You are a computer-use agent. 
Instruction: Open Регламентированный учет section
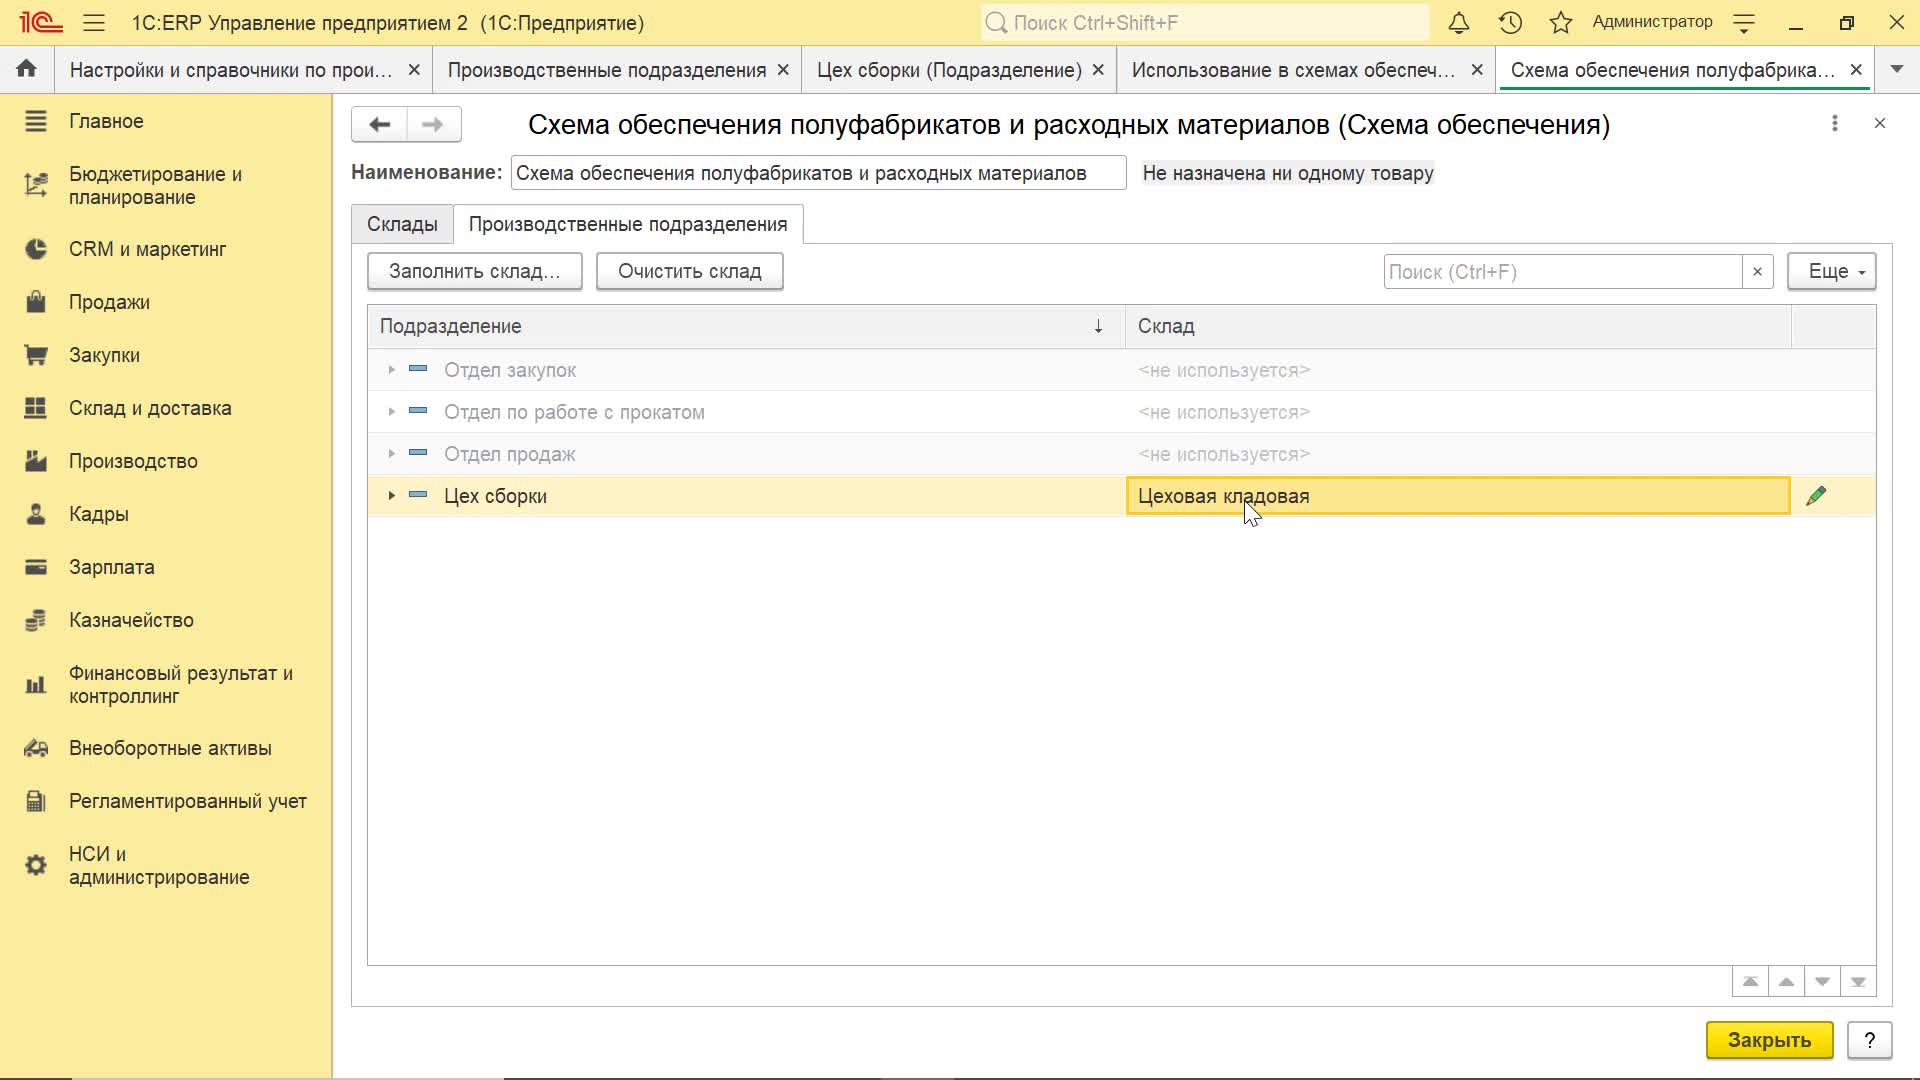(x=187, y=801)
